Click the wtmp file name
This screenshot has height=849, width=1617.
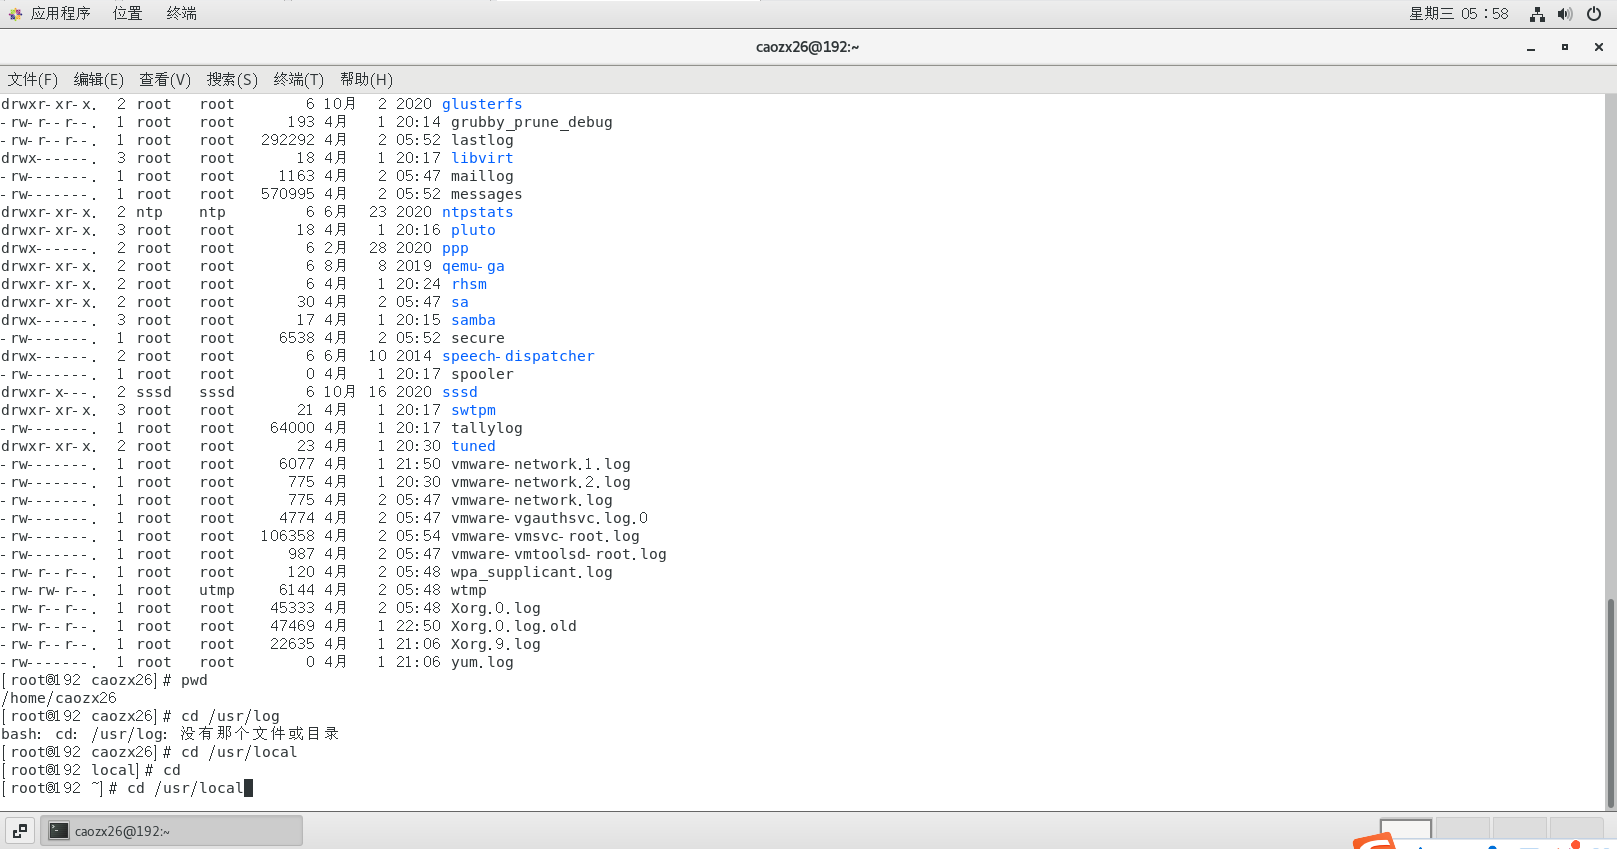[x=469, y=590]
